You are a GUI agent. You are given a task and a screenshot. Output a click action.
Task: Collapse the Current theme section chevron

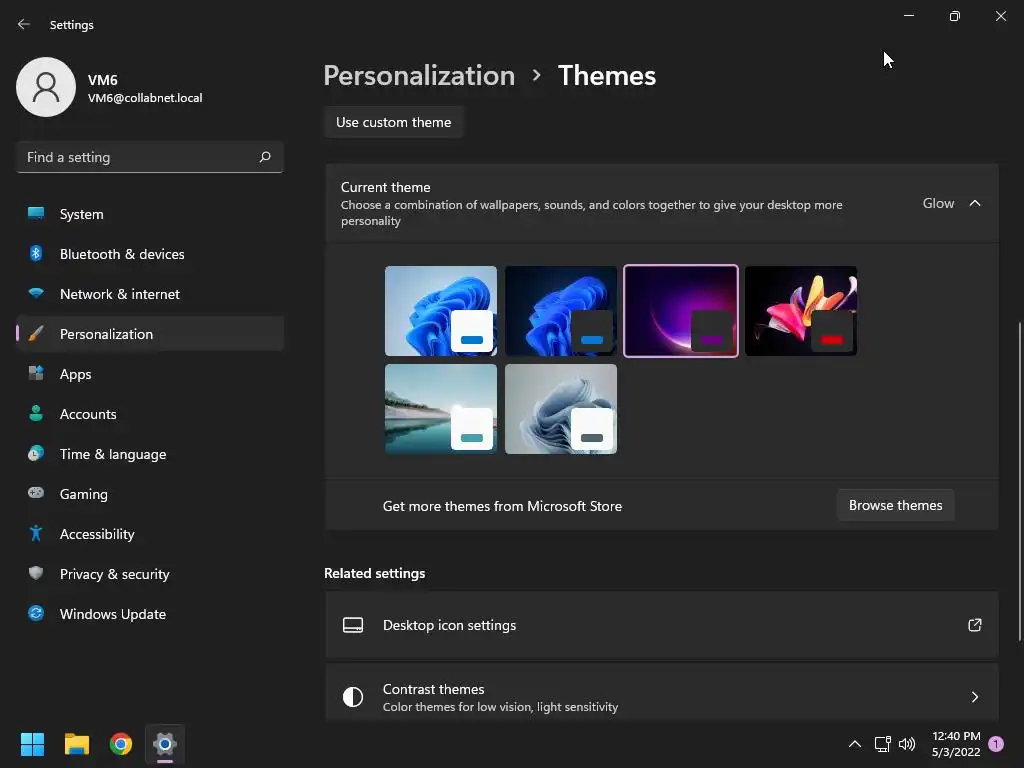[974, 203]
